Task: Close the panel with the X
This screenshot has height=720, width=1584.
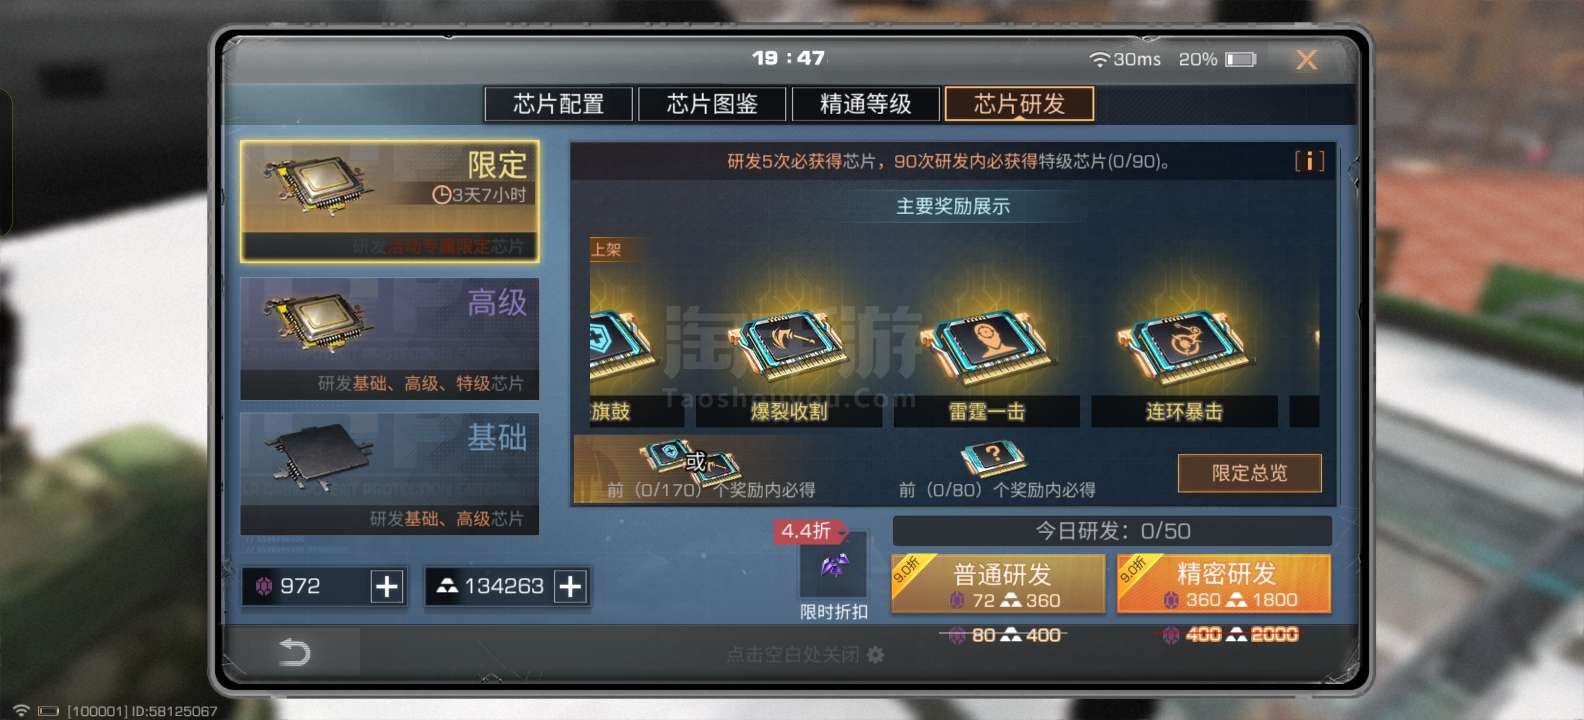Action: [x=1306, y=60]
